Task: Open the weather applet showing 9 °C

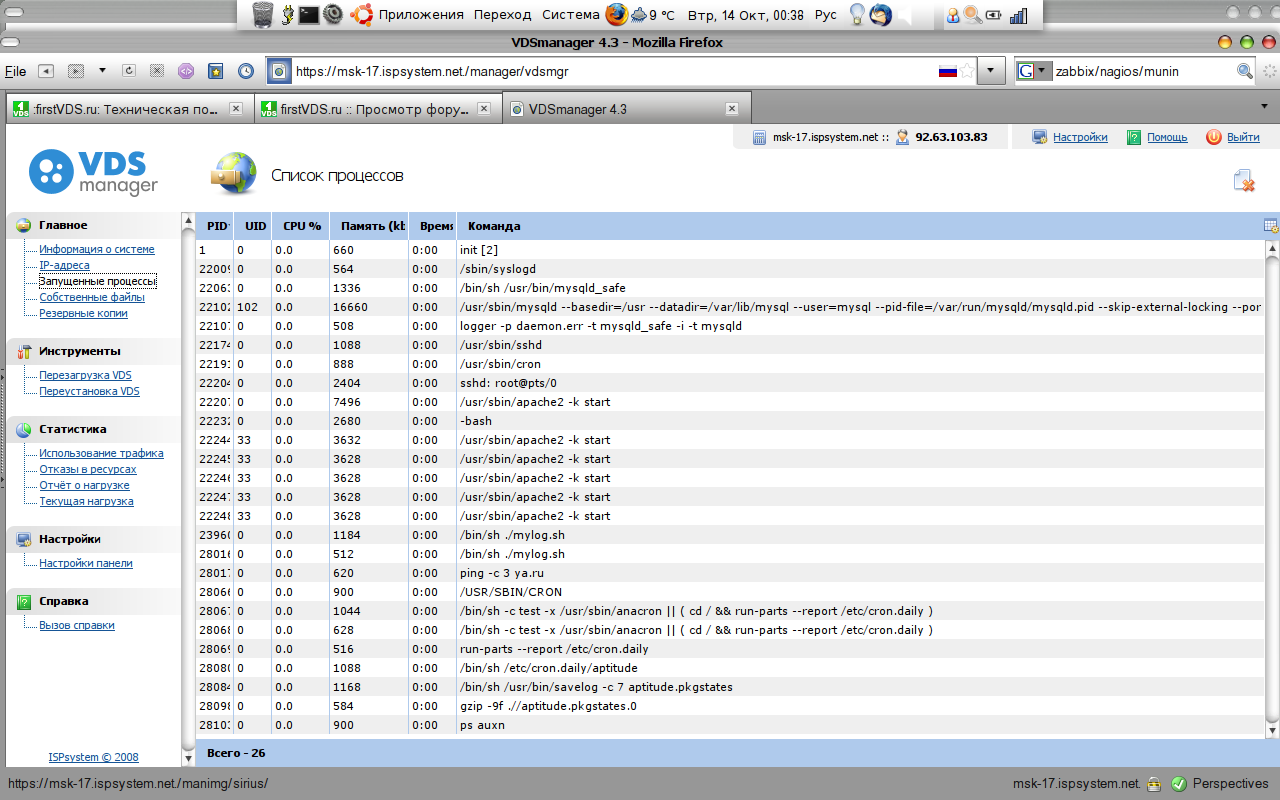Action: (653, 15)
